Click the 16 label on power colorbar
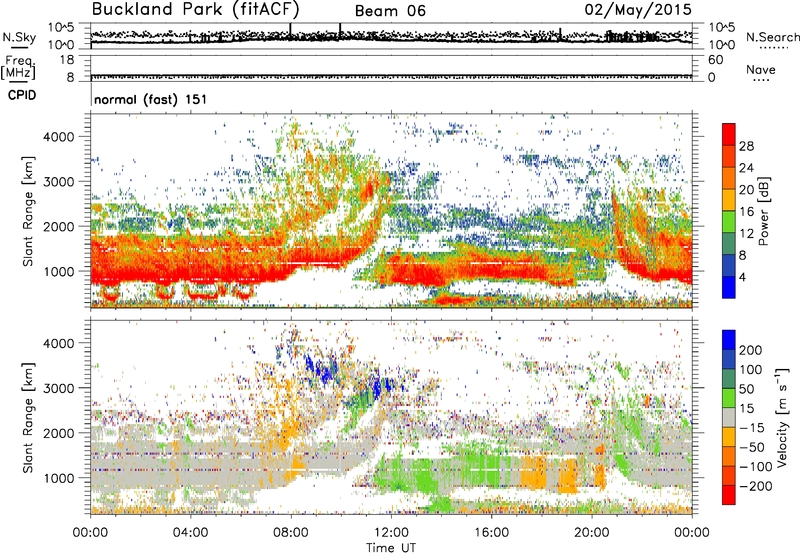800x554 pixels. pos(746,212)
